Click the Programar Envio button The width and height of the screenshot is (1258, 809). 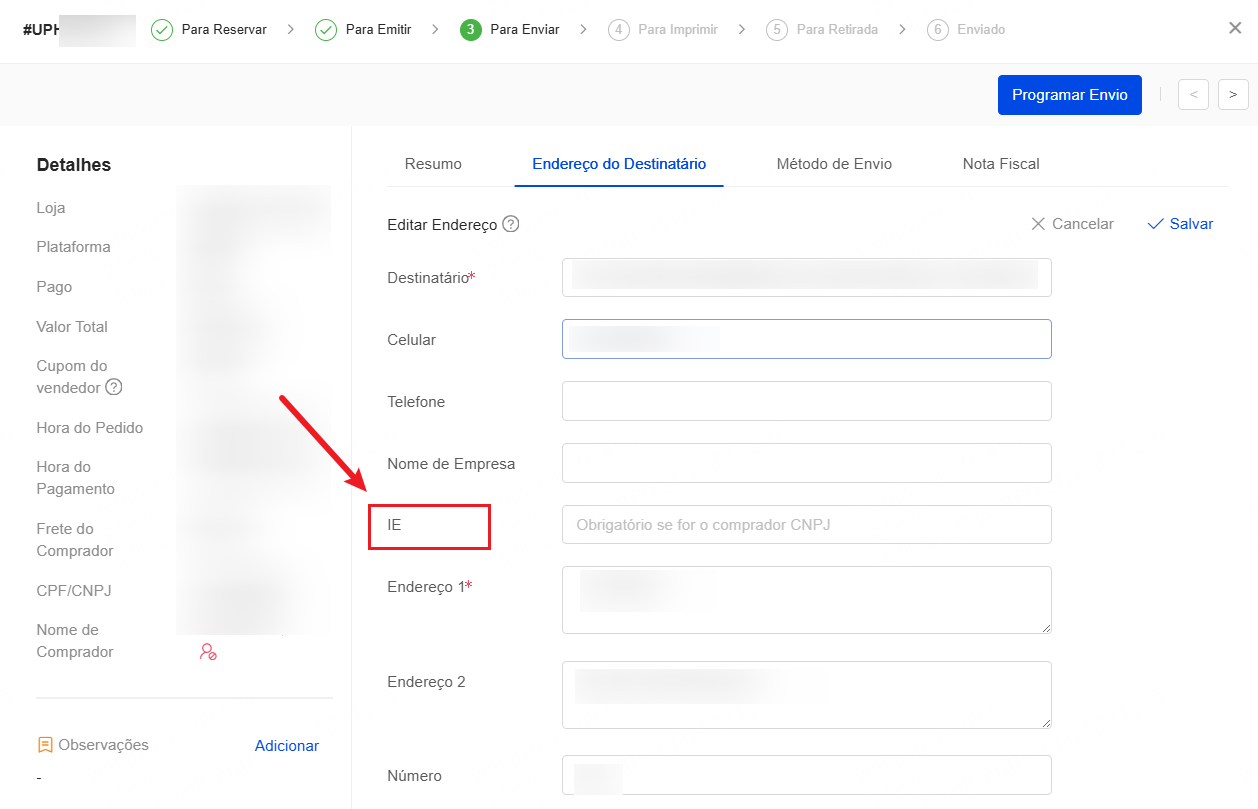click(x=1070, y=95)
